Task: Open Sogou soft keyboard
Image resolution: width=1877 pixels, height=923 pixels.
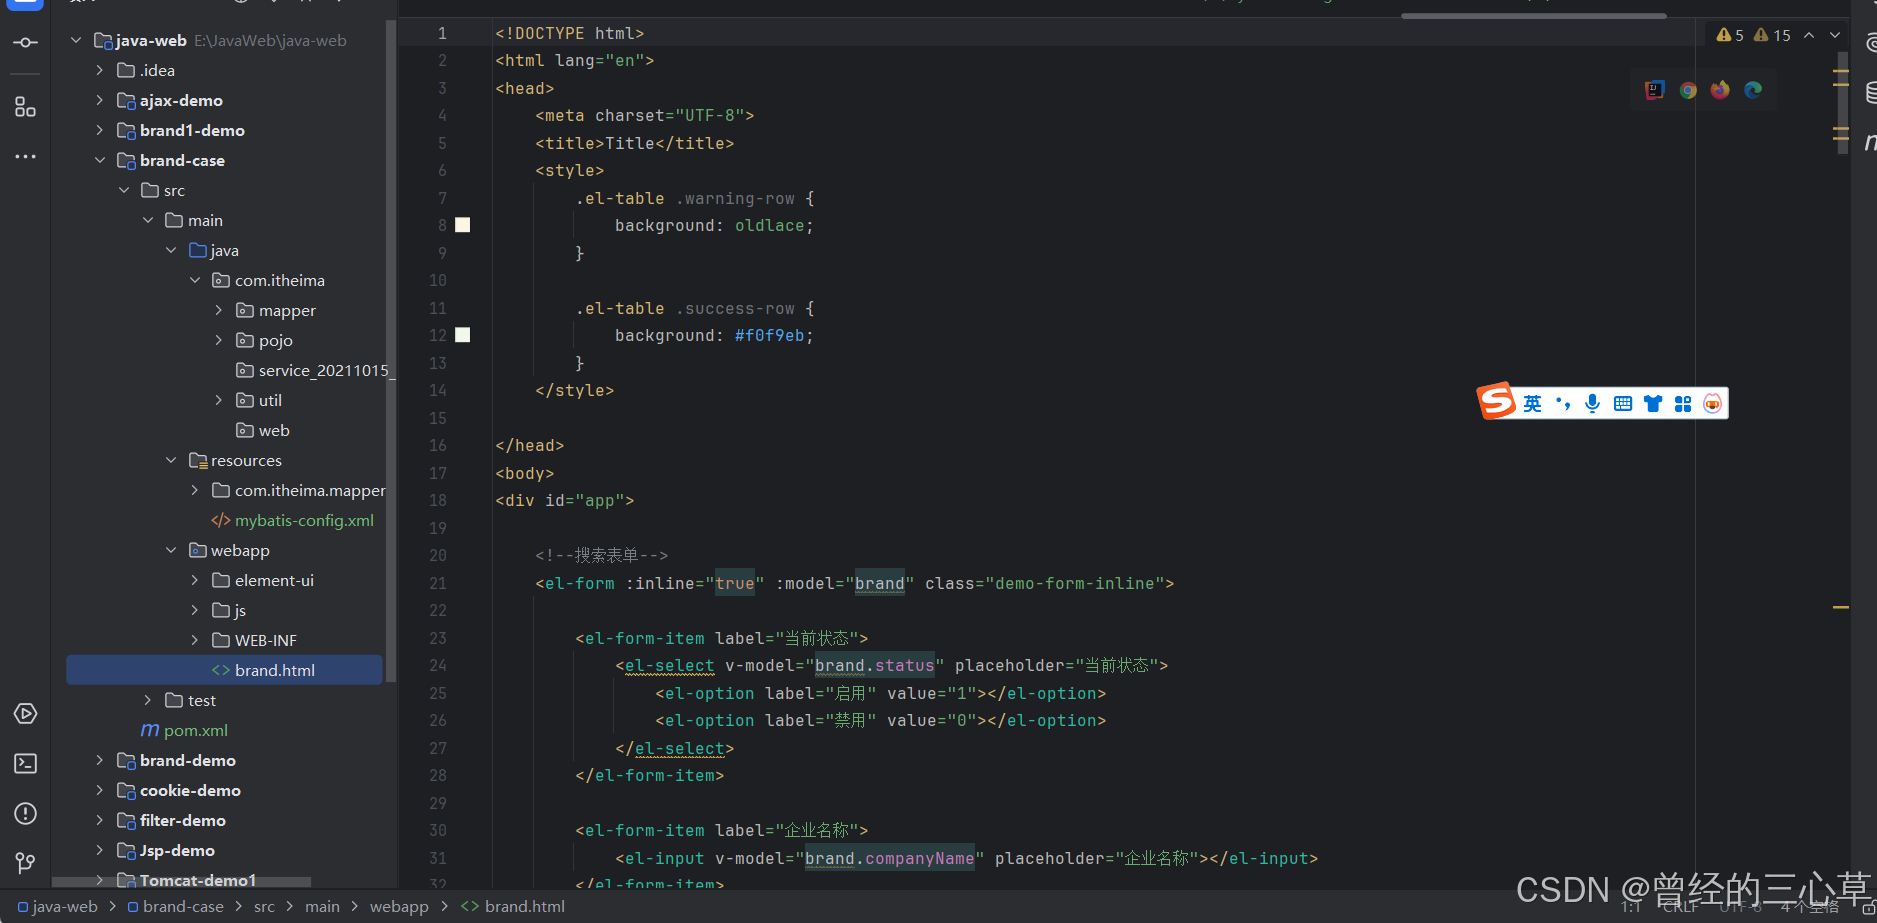Action: [x=1623, y=404]
